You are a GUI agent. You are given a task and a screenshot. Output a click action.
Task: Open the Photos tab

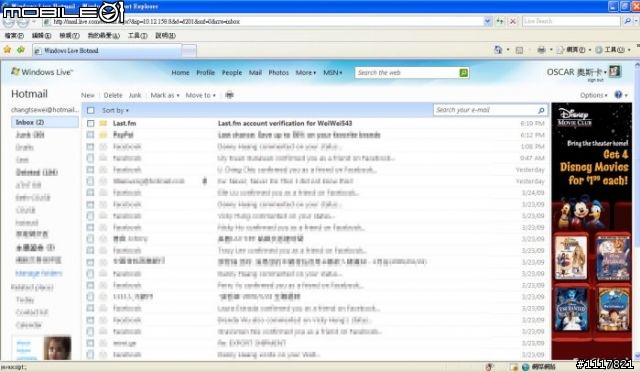278,72
